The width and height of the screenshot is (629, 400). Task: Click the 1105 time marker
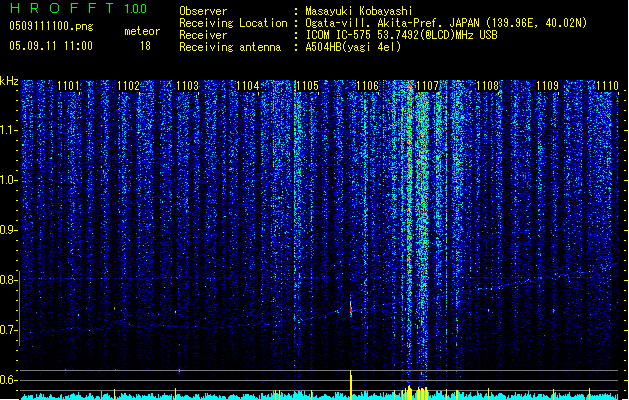[x=308, y=86]
